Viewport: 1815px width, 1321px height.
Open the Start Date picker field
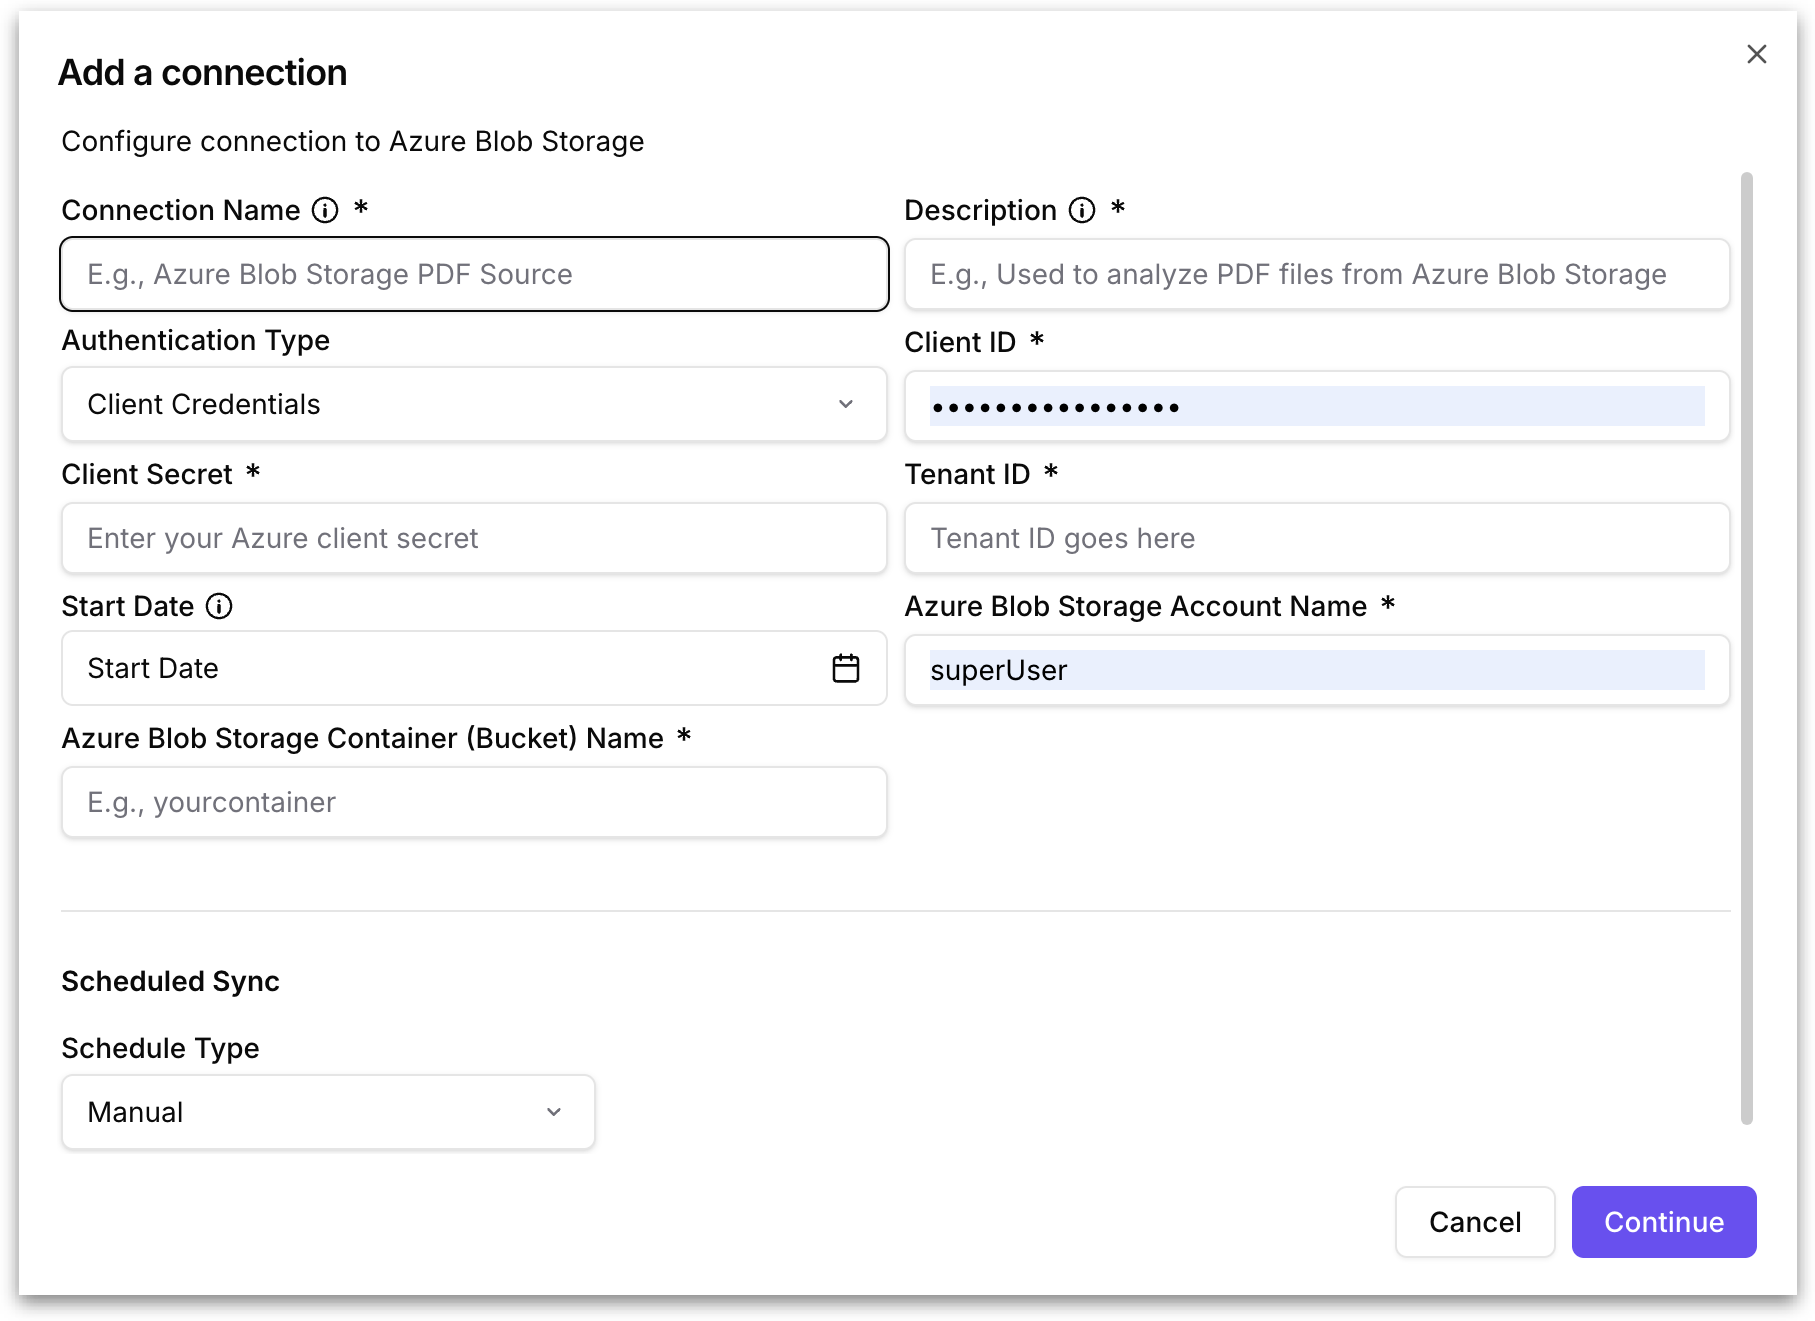(440, 668)
